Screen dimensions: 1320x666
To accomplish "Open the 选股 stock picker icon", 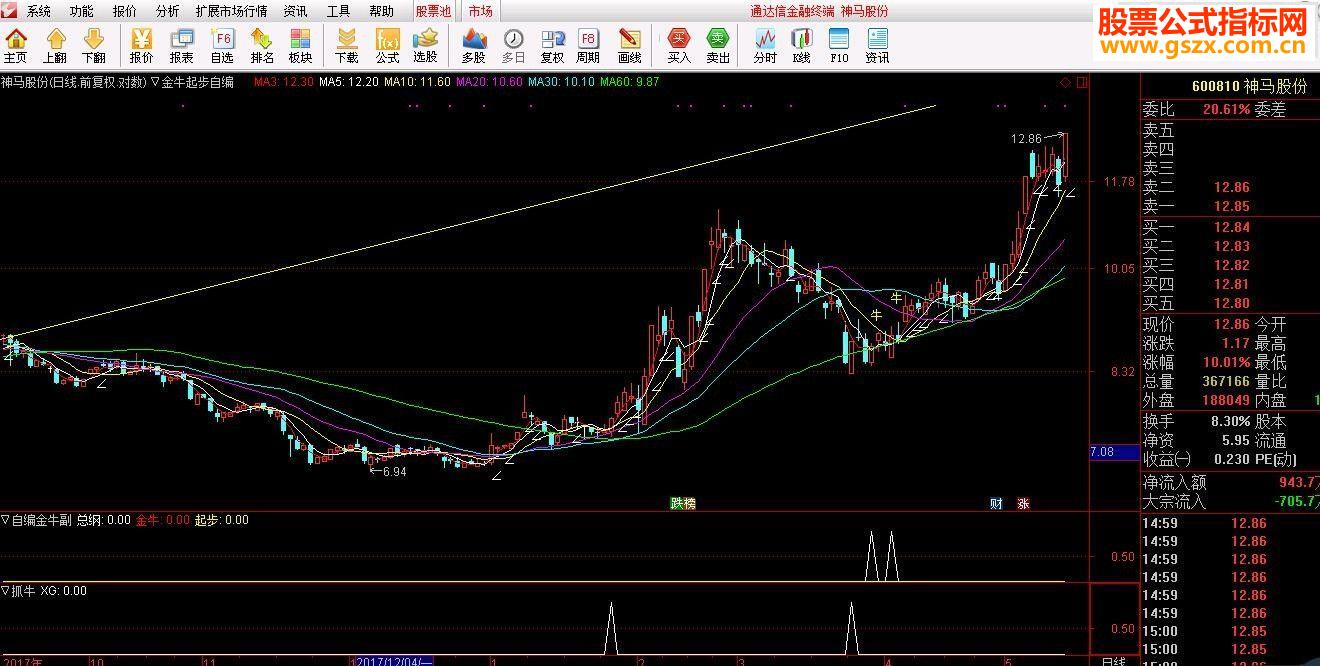I will 426,46.
